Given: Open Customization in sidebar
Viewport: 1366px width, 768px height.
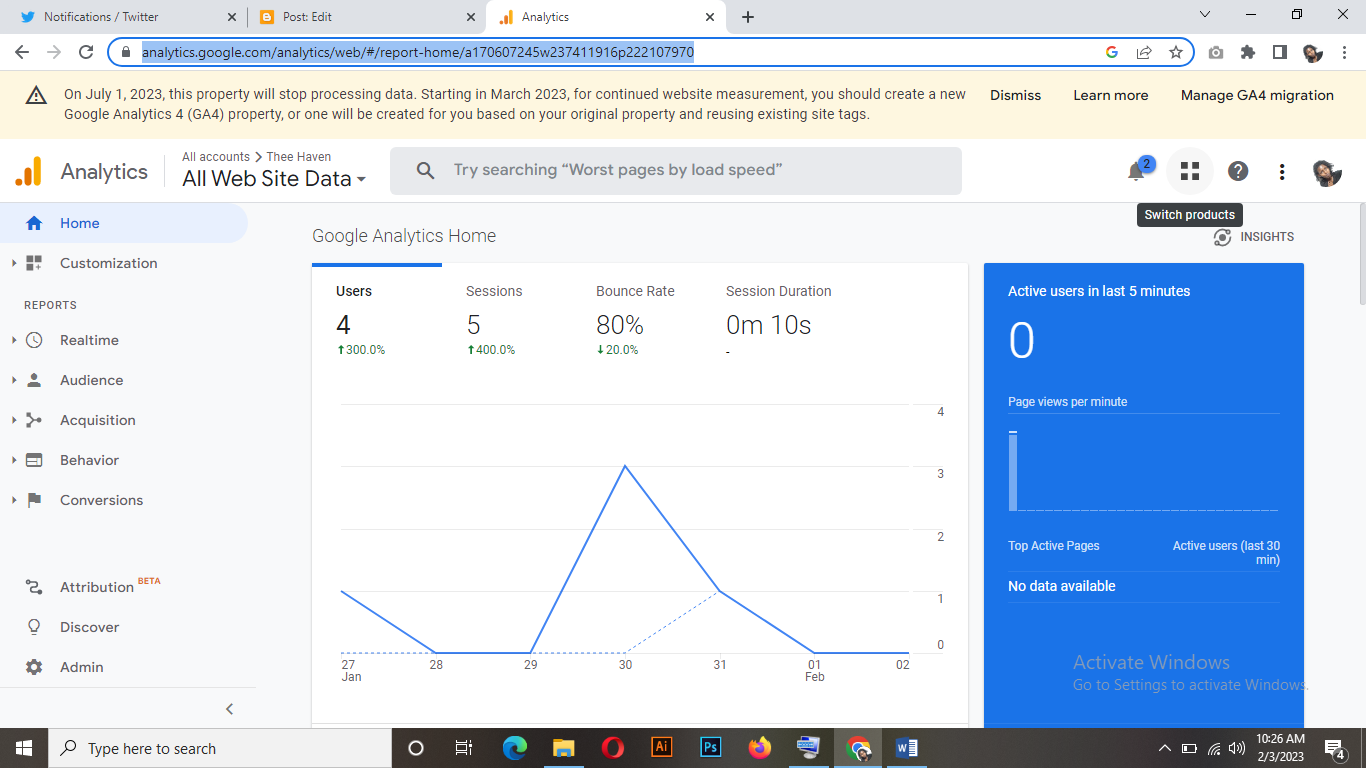Looking at the screenshot, I should (x=108, y=263).
